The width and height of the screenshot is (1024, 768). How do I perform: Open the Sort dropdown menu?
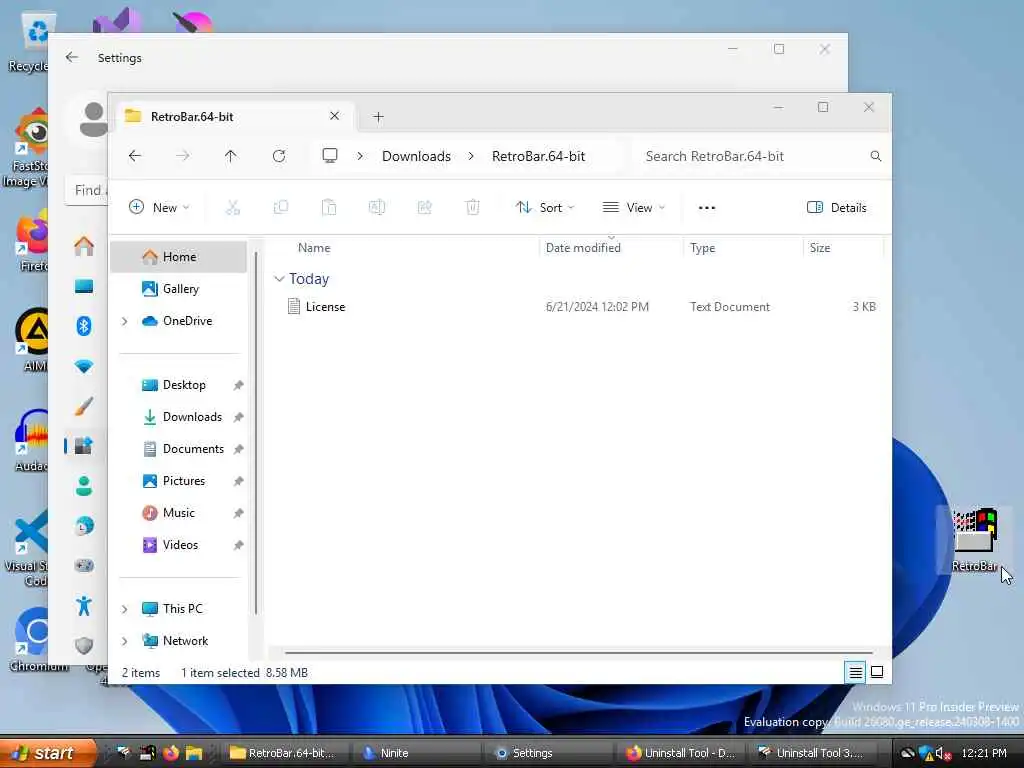545,208
